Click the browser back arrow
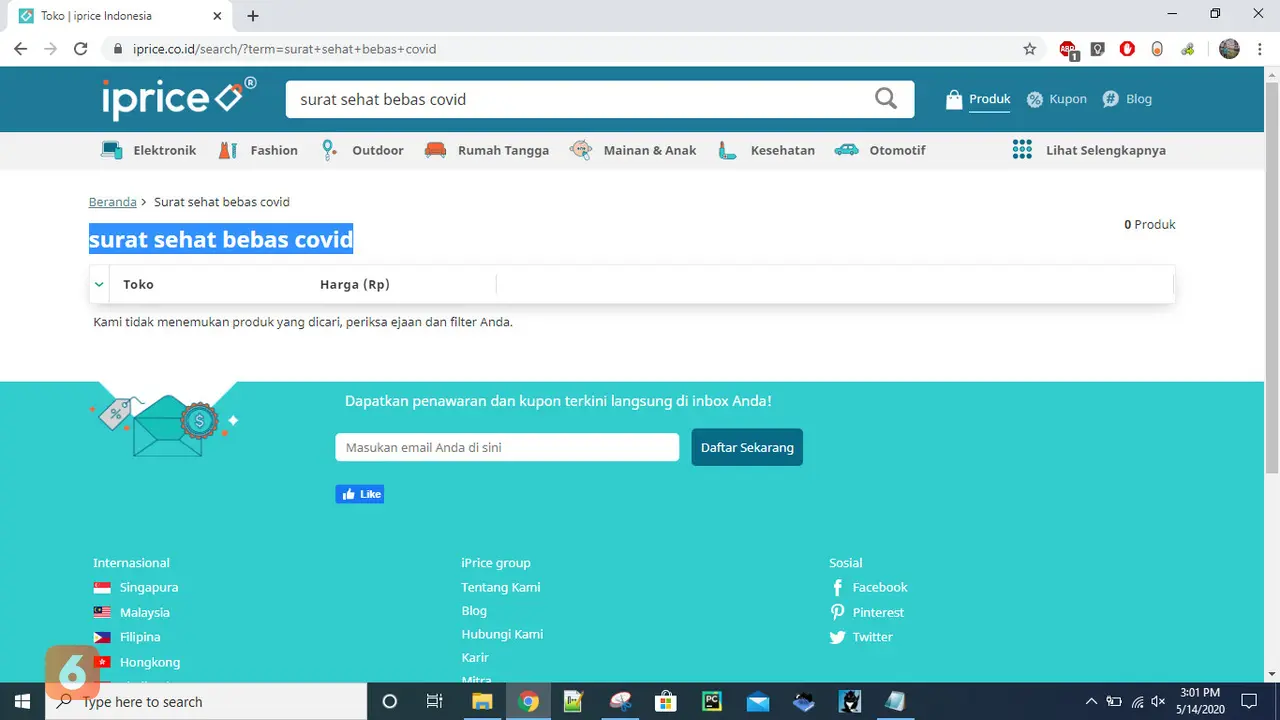 tap(21, 49)
